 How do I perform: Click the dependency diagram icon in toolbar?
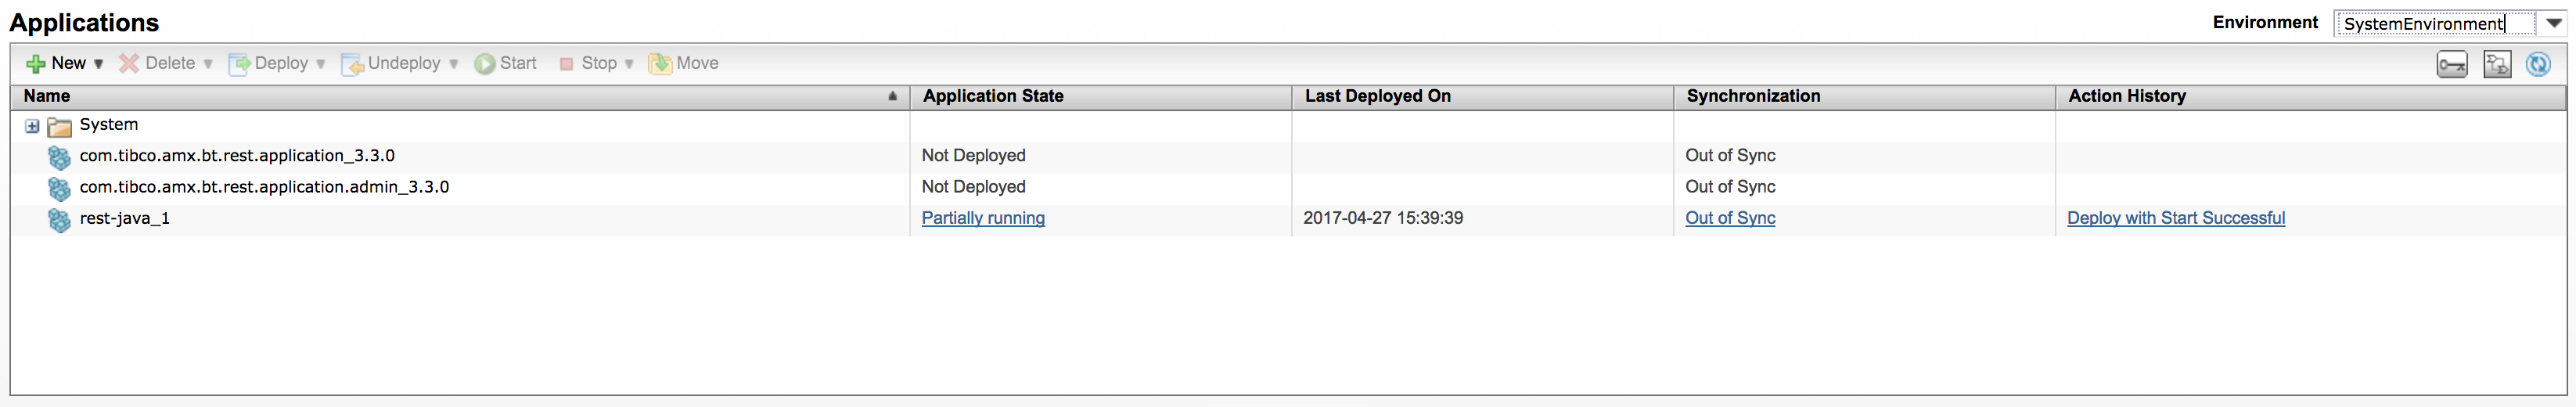coord(2497,65)
